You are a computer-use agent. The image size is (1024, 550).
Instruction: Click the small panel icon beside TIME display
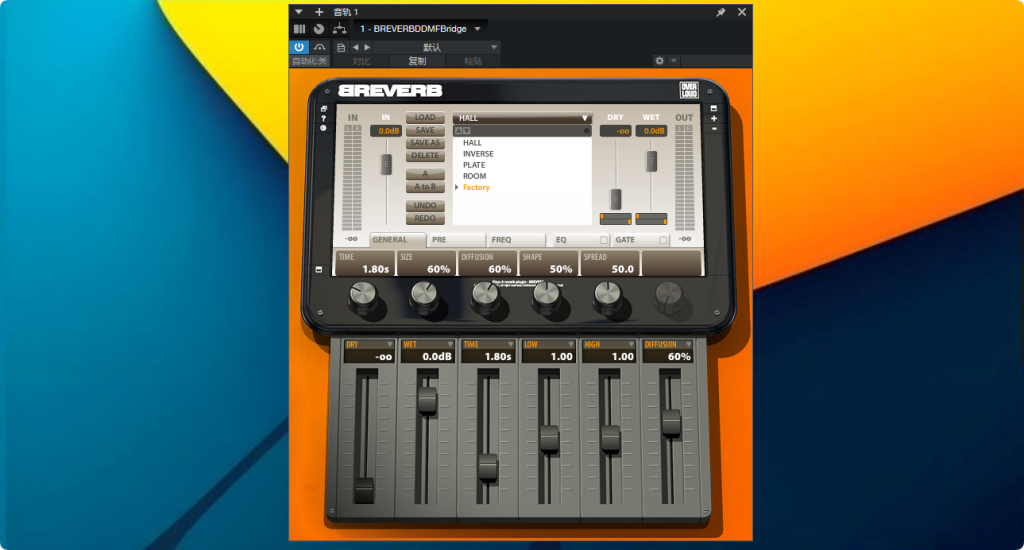[319, 269]
